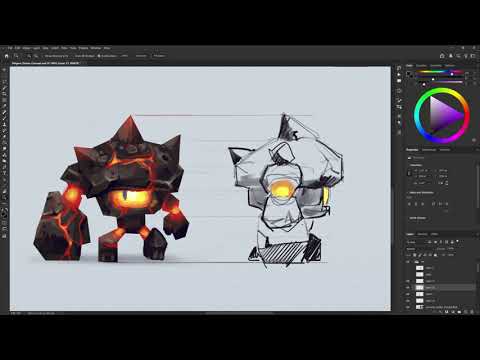Click the pixel layer filter icon
480x360 pixels.
[430, 242]
